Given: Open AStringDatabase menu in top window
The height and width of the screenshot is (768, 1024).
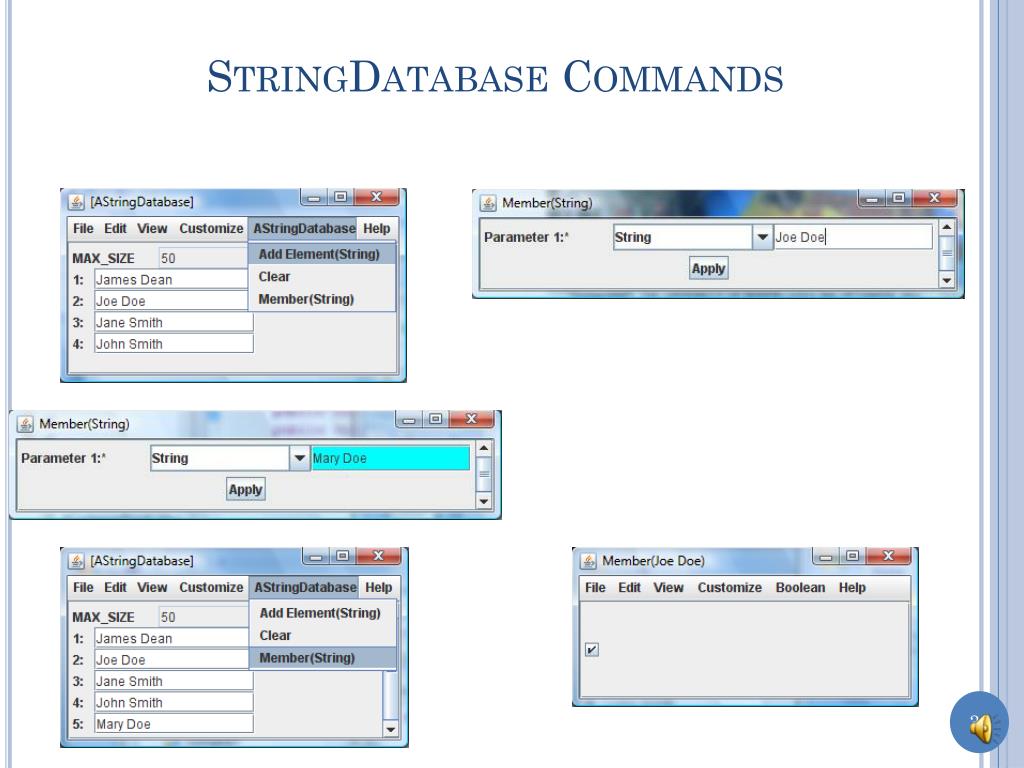Looking at the screenshot, I should point(304,229).
